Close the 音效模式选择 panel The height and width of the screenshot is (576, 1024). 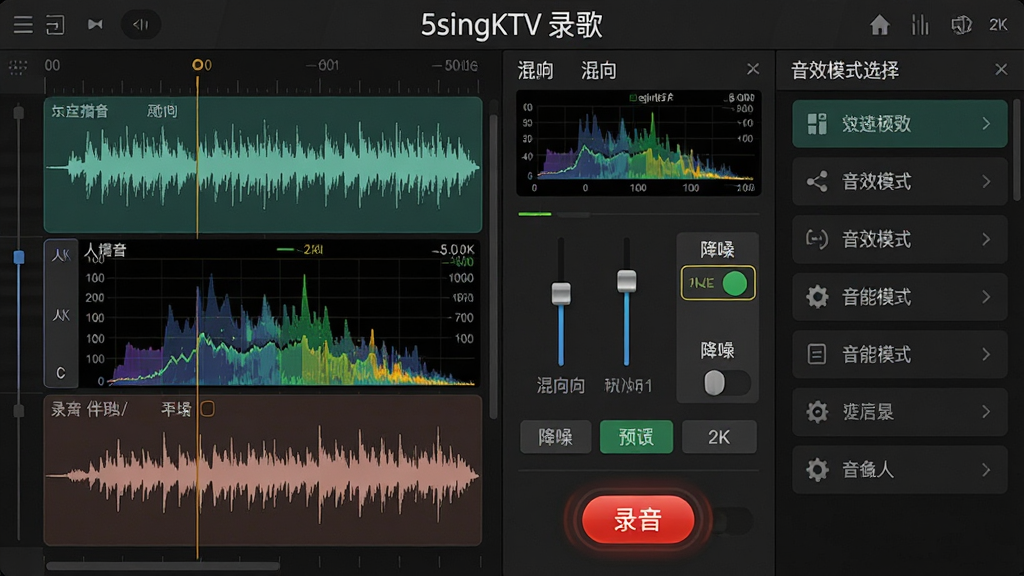[1001, 69]
